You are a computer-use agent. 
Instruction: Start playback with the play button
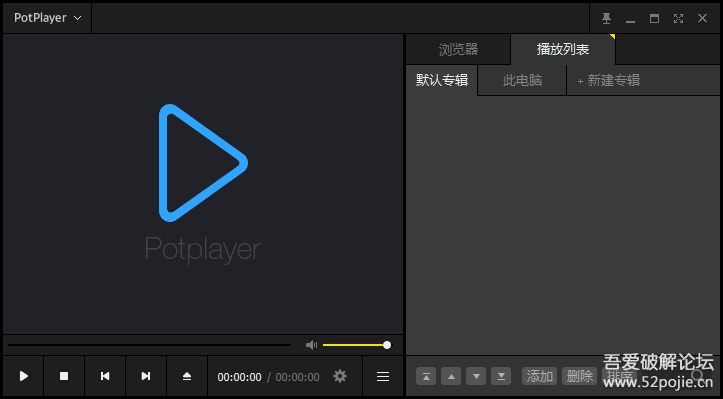pos(24,376)
